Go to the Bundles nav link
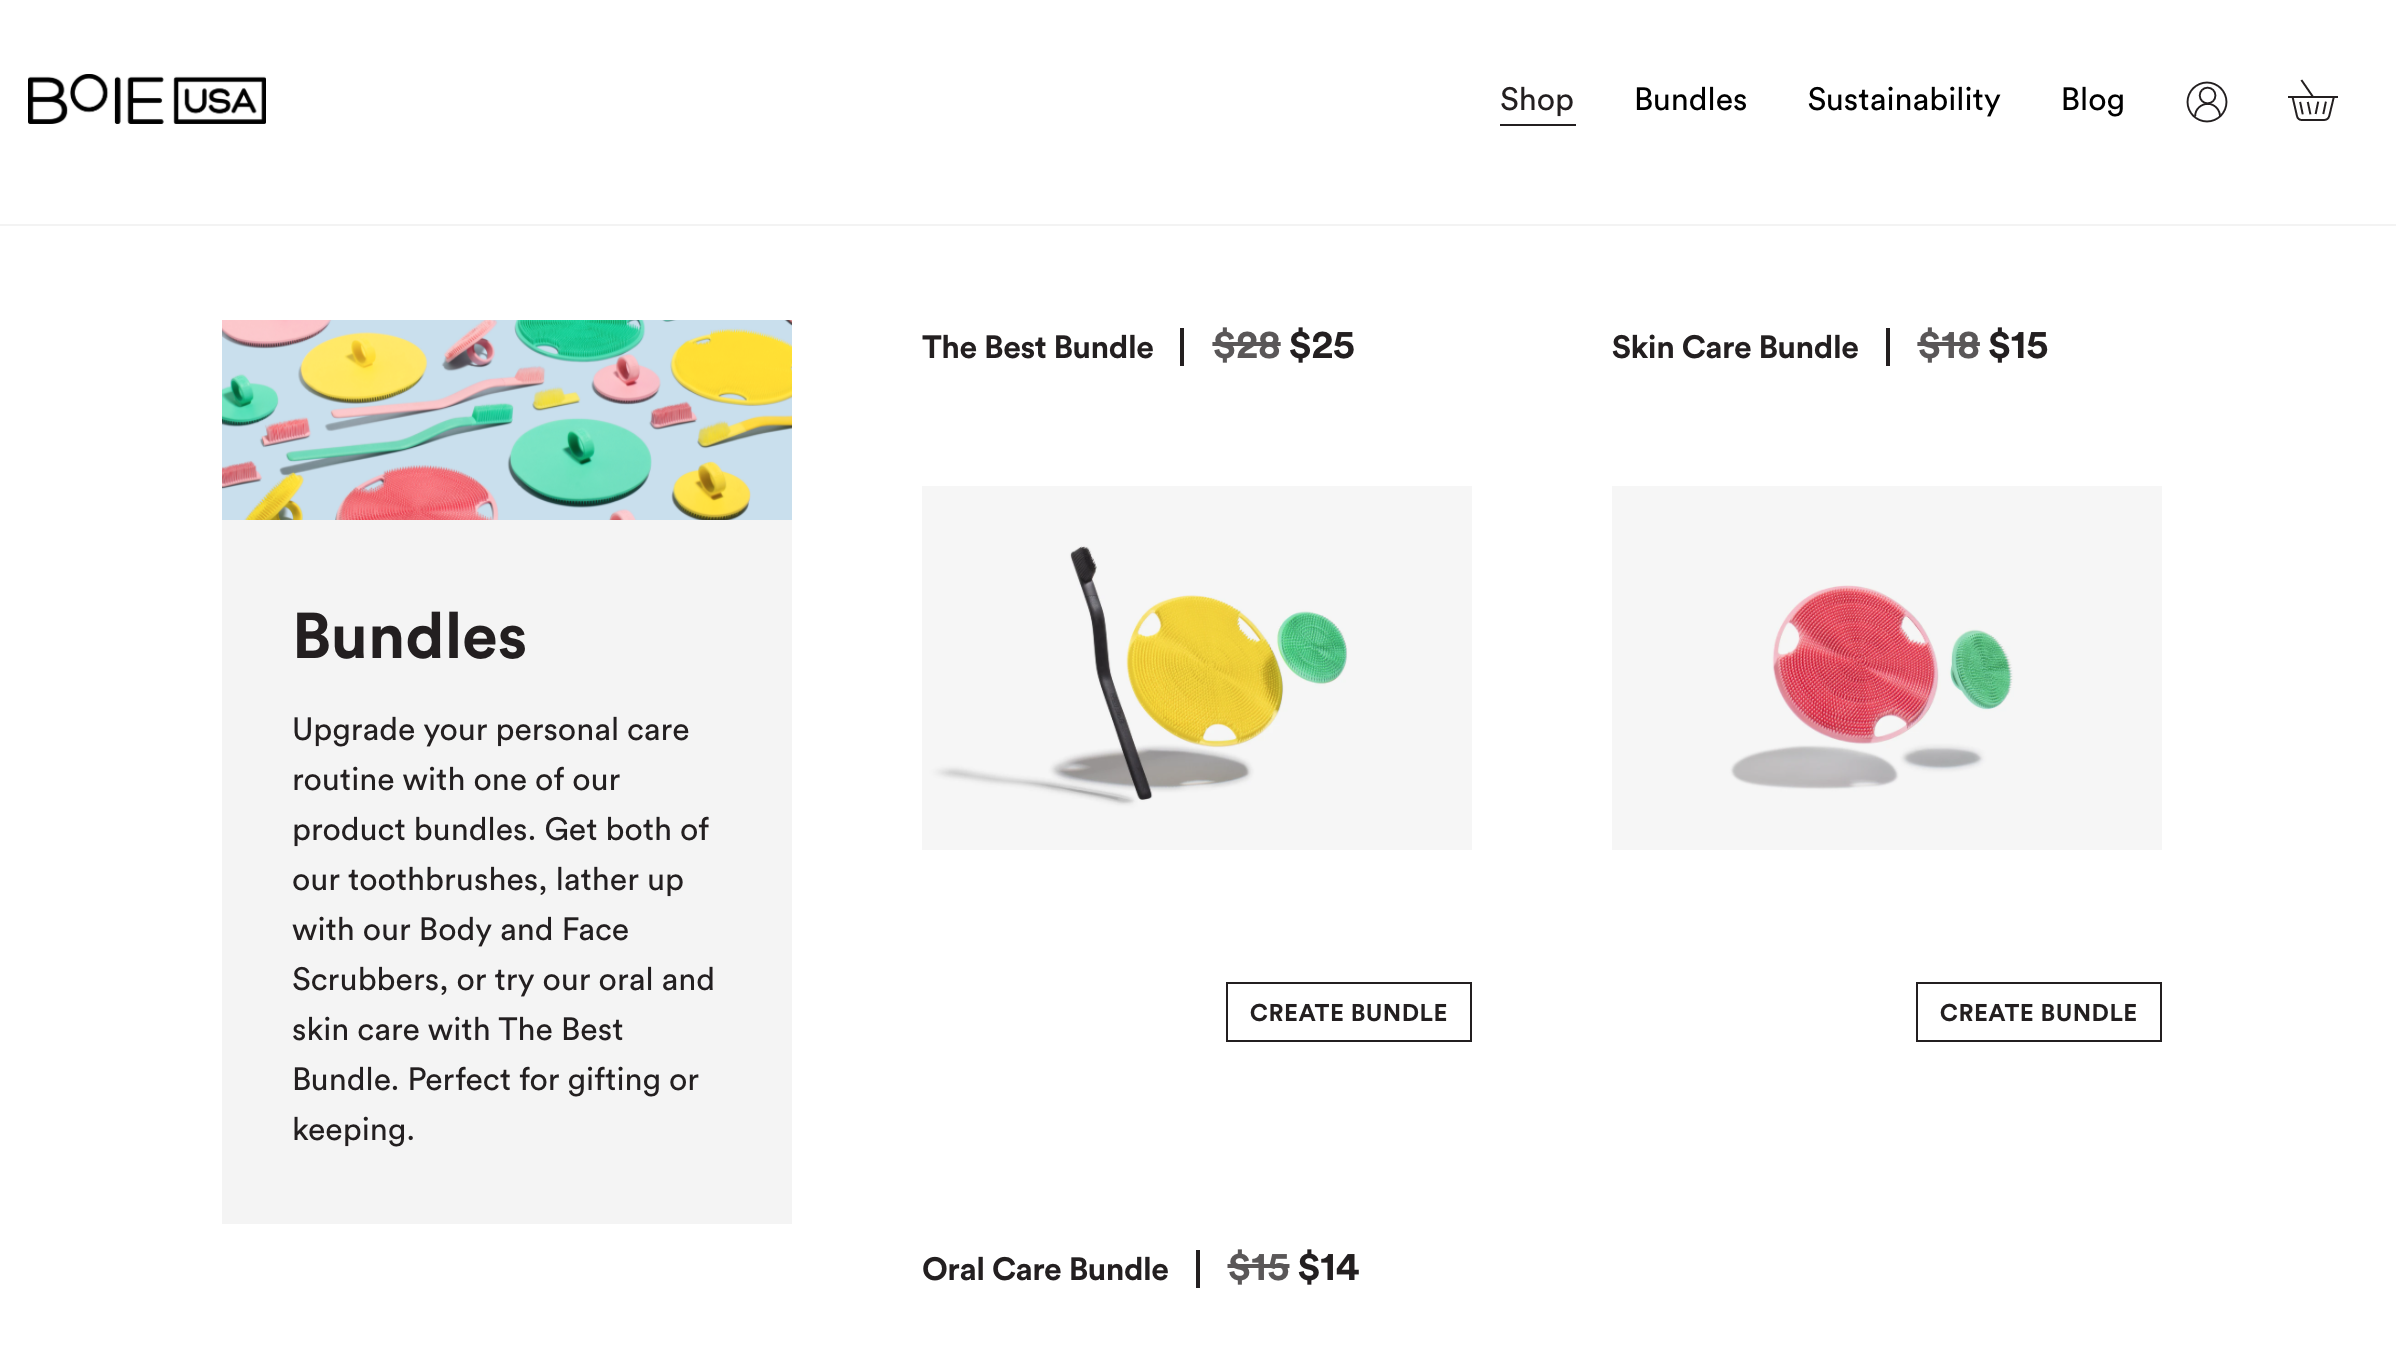This screenshot has width=2396, height=1345. click(1690, 100)
